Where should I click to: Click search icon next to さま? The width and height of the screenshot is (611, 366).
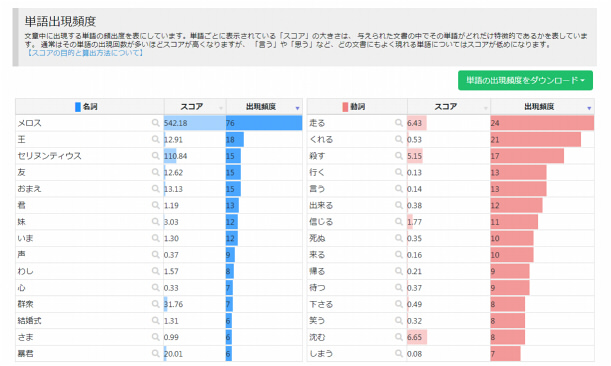(155, 337)
